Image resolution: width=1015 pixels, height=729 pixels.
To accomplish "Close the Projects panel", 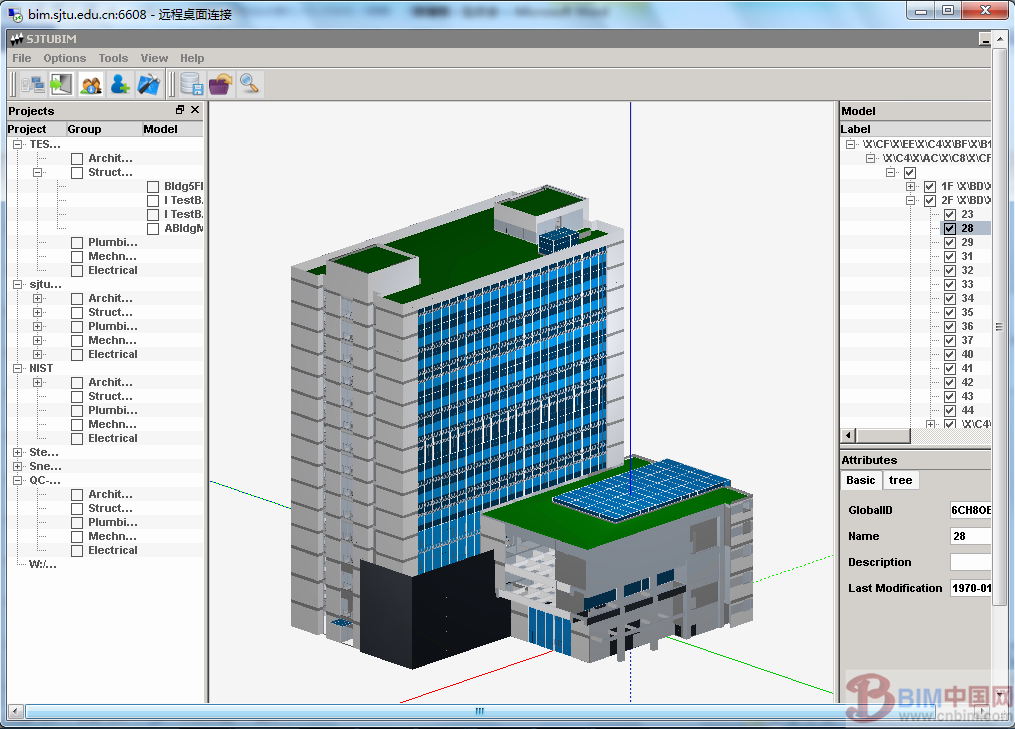I will click(x=195, y=110).
